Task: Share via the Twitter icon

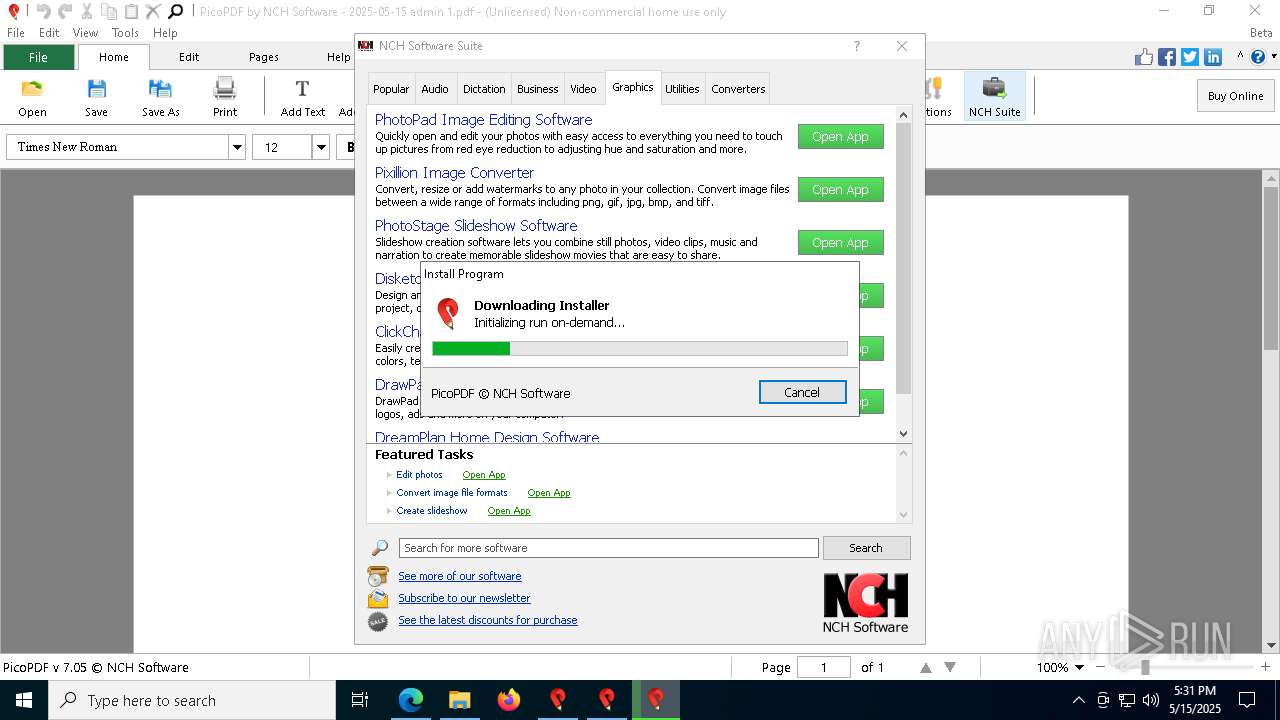Action: pos(1190,57)
